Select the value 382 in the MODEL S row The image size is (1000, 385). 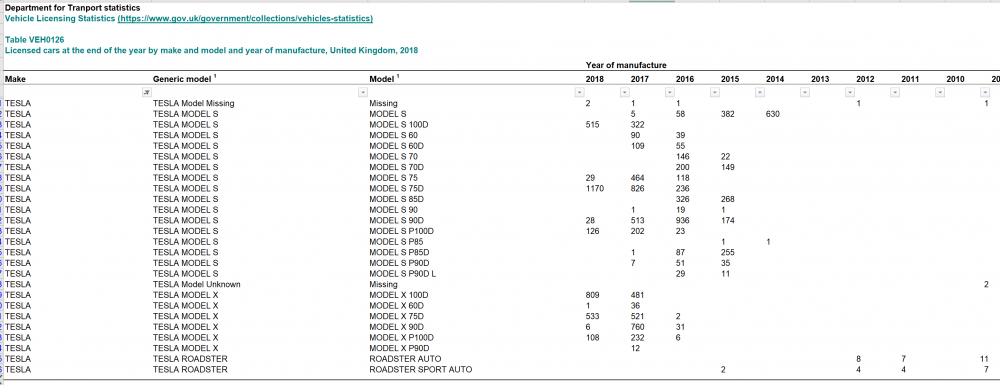point(728,114)
